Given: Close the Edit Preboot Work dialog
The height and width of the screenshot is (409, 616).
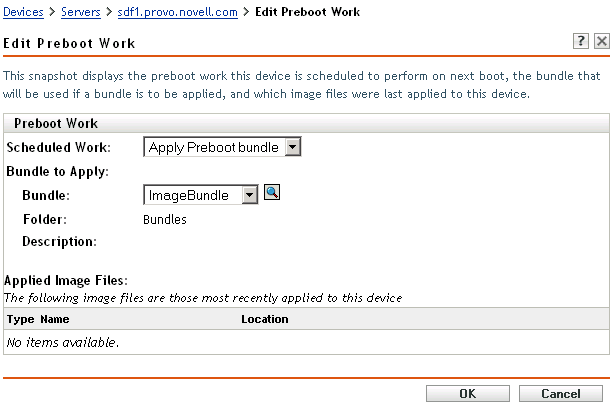Looking at the screenshot, I should (601, 41).
